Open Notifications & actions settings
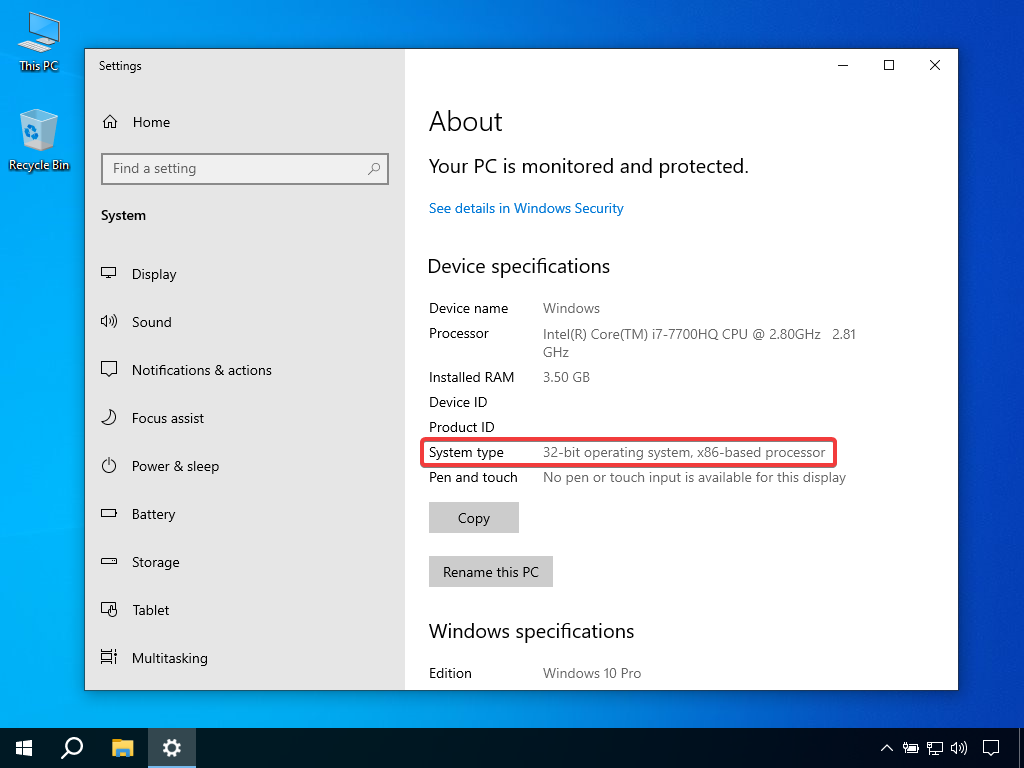 [201, 370]
